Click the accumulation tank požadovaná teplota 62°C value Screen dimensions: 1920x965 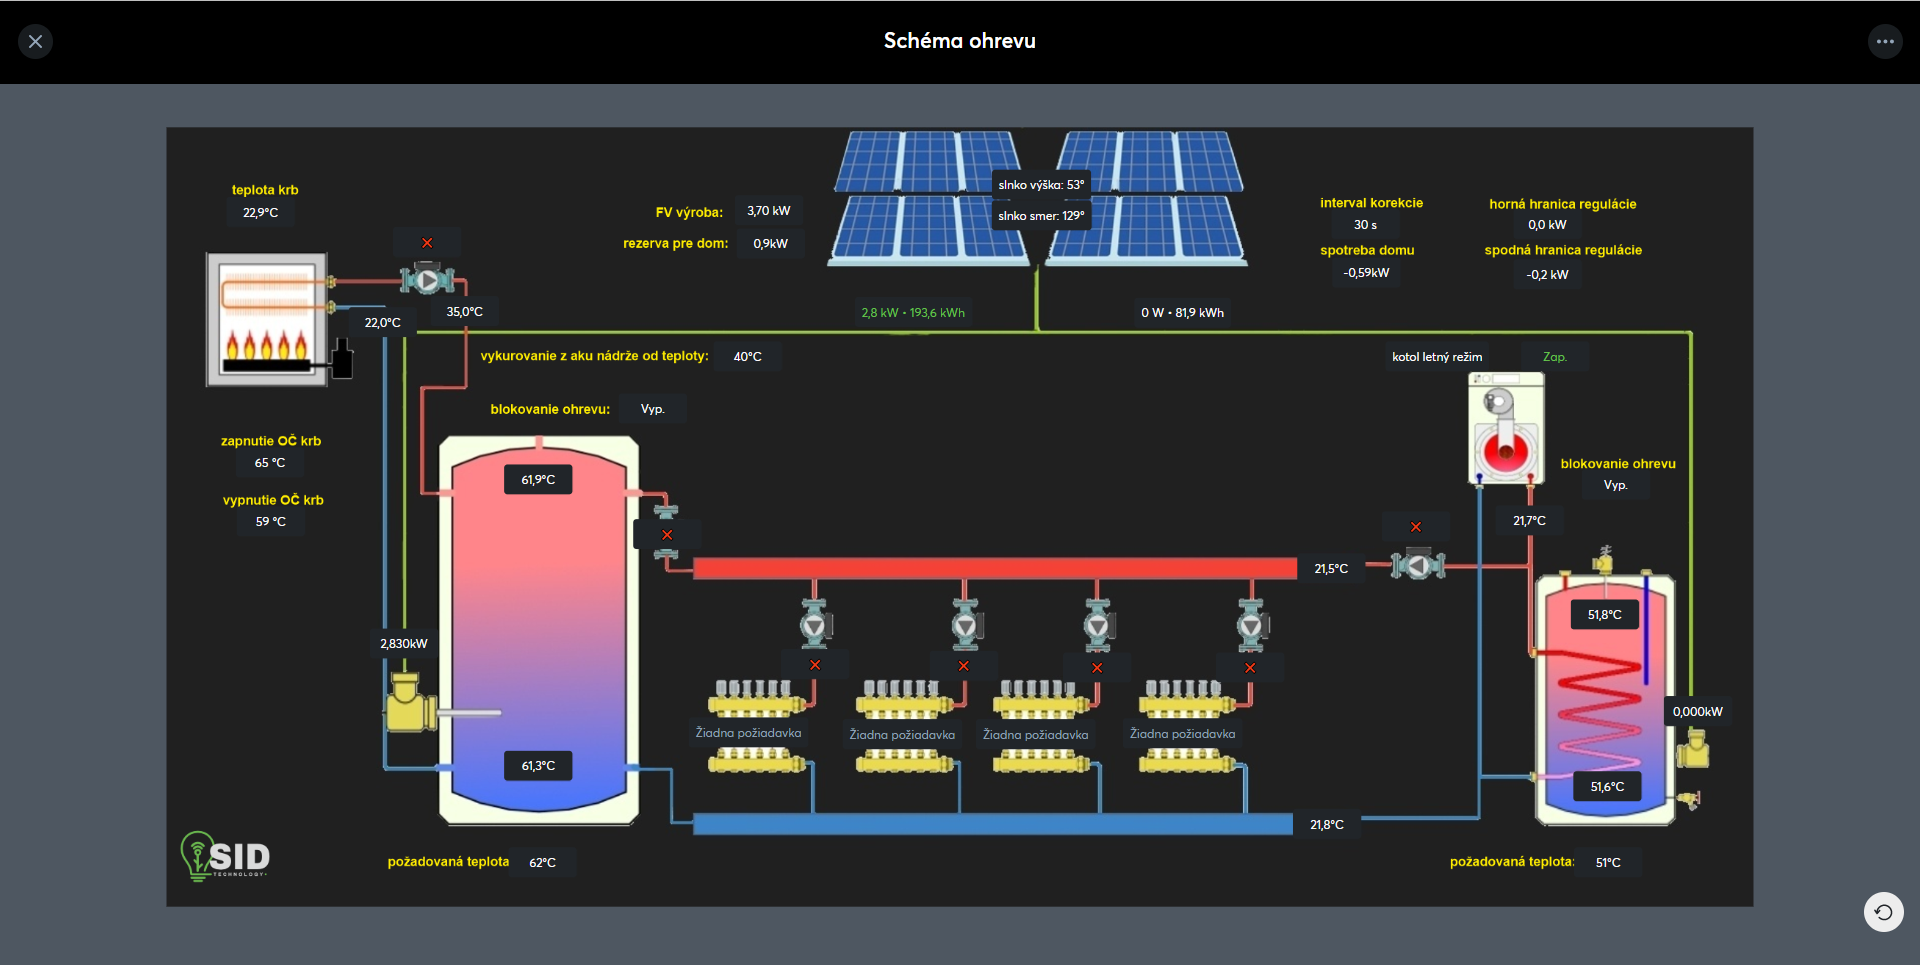pos(542,862)
